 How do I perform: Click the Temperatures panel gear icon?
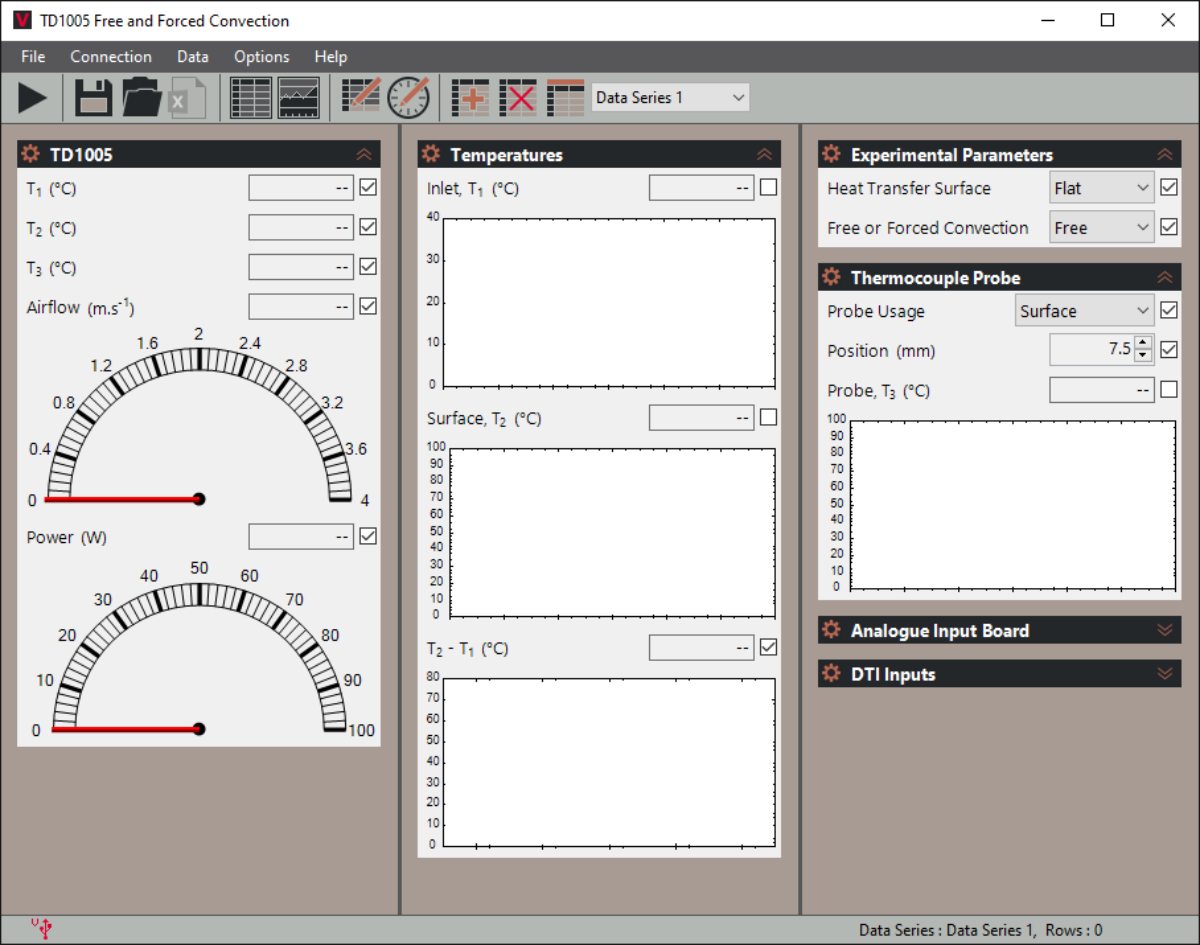tap(431, 154)
